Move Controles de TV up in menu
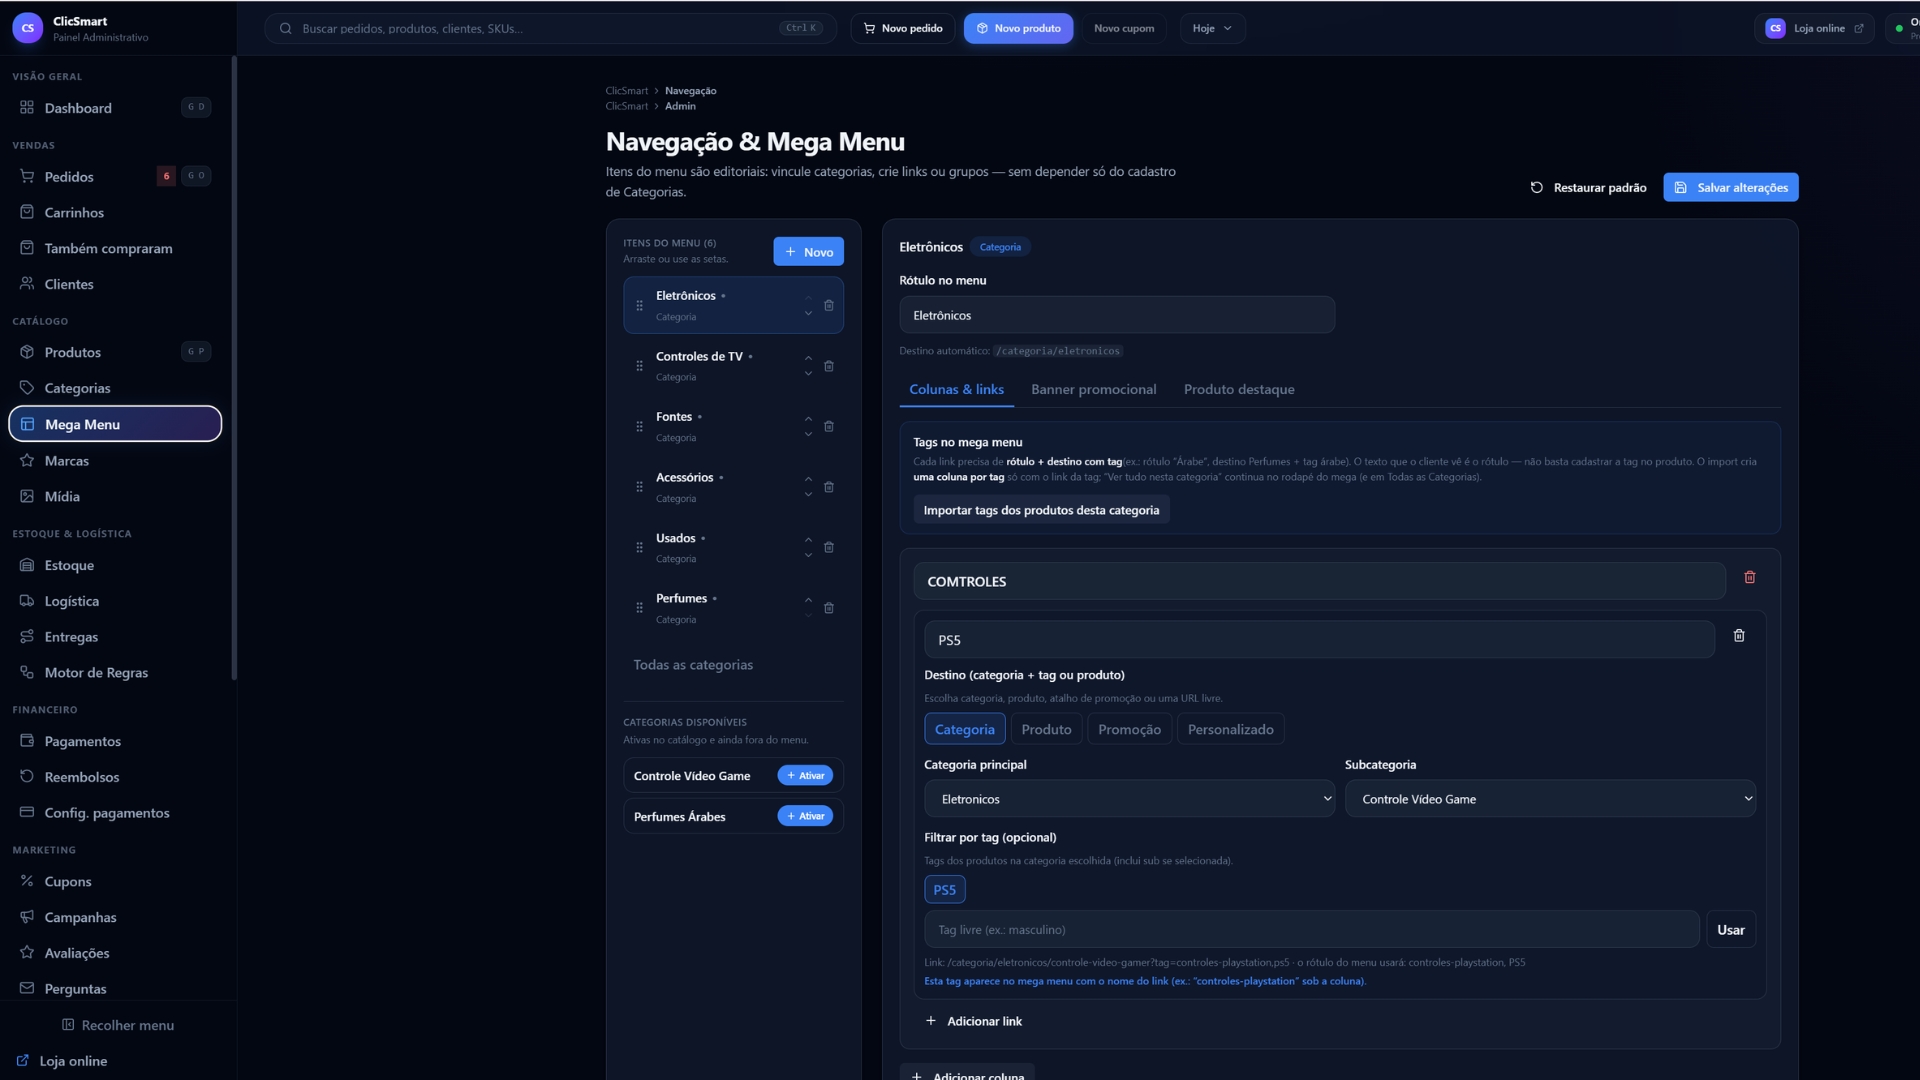 click(x=808, y=359)
